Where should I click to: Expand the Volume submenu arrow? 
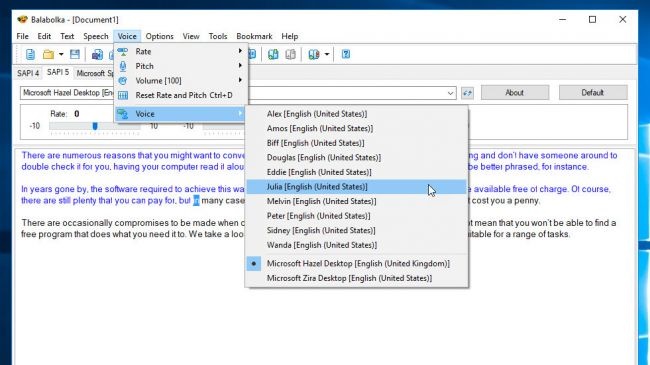[240, 80]
